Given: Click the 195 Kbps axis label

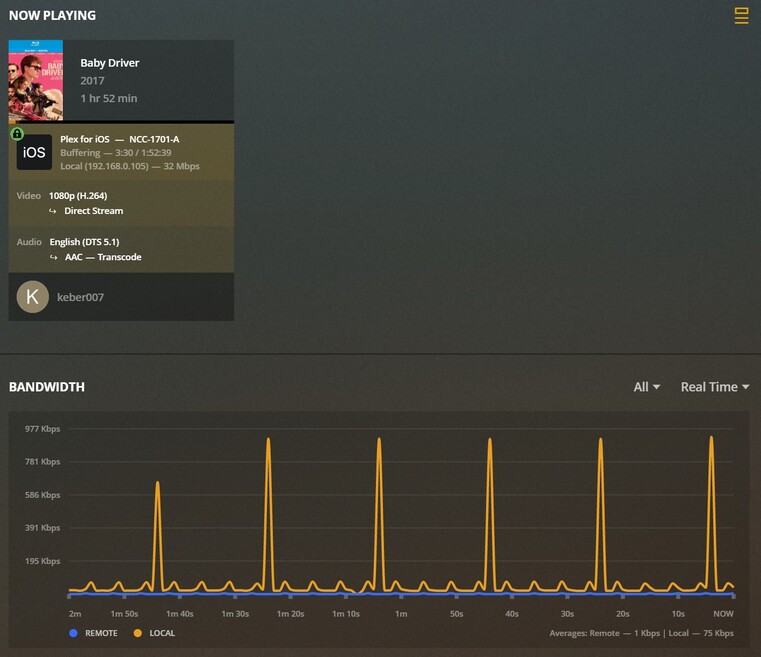Looking at the screenshot, I should pos(43,561).
